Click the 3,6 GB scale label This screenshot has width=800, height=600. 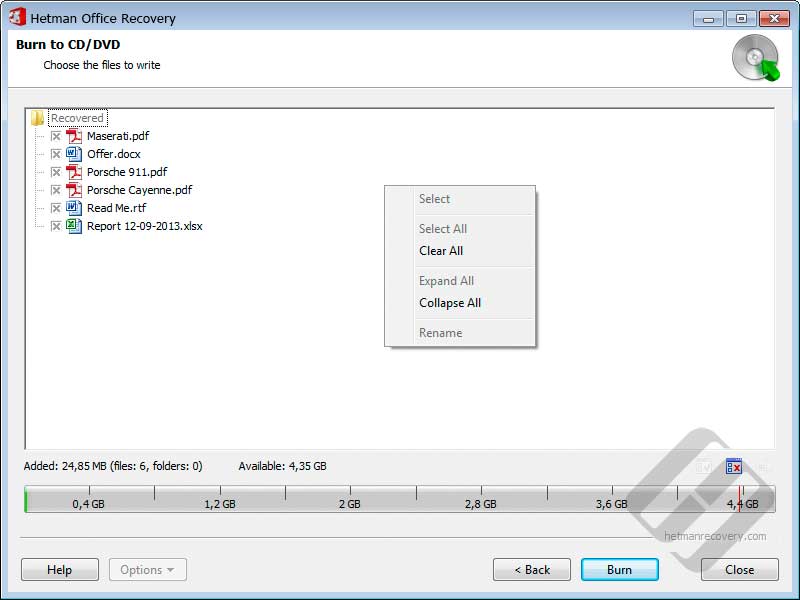pyautogui.click(x=612, y=504)
